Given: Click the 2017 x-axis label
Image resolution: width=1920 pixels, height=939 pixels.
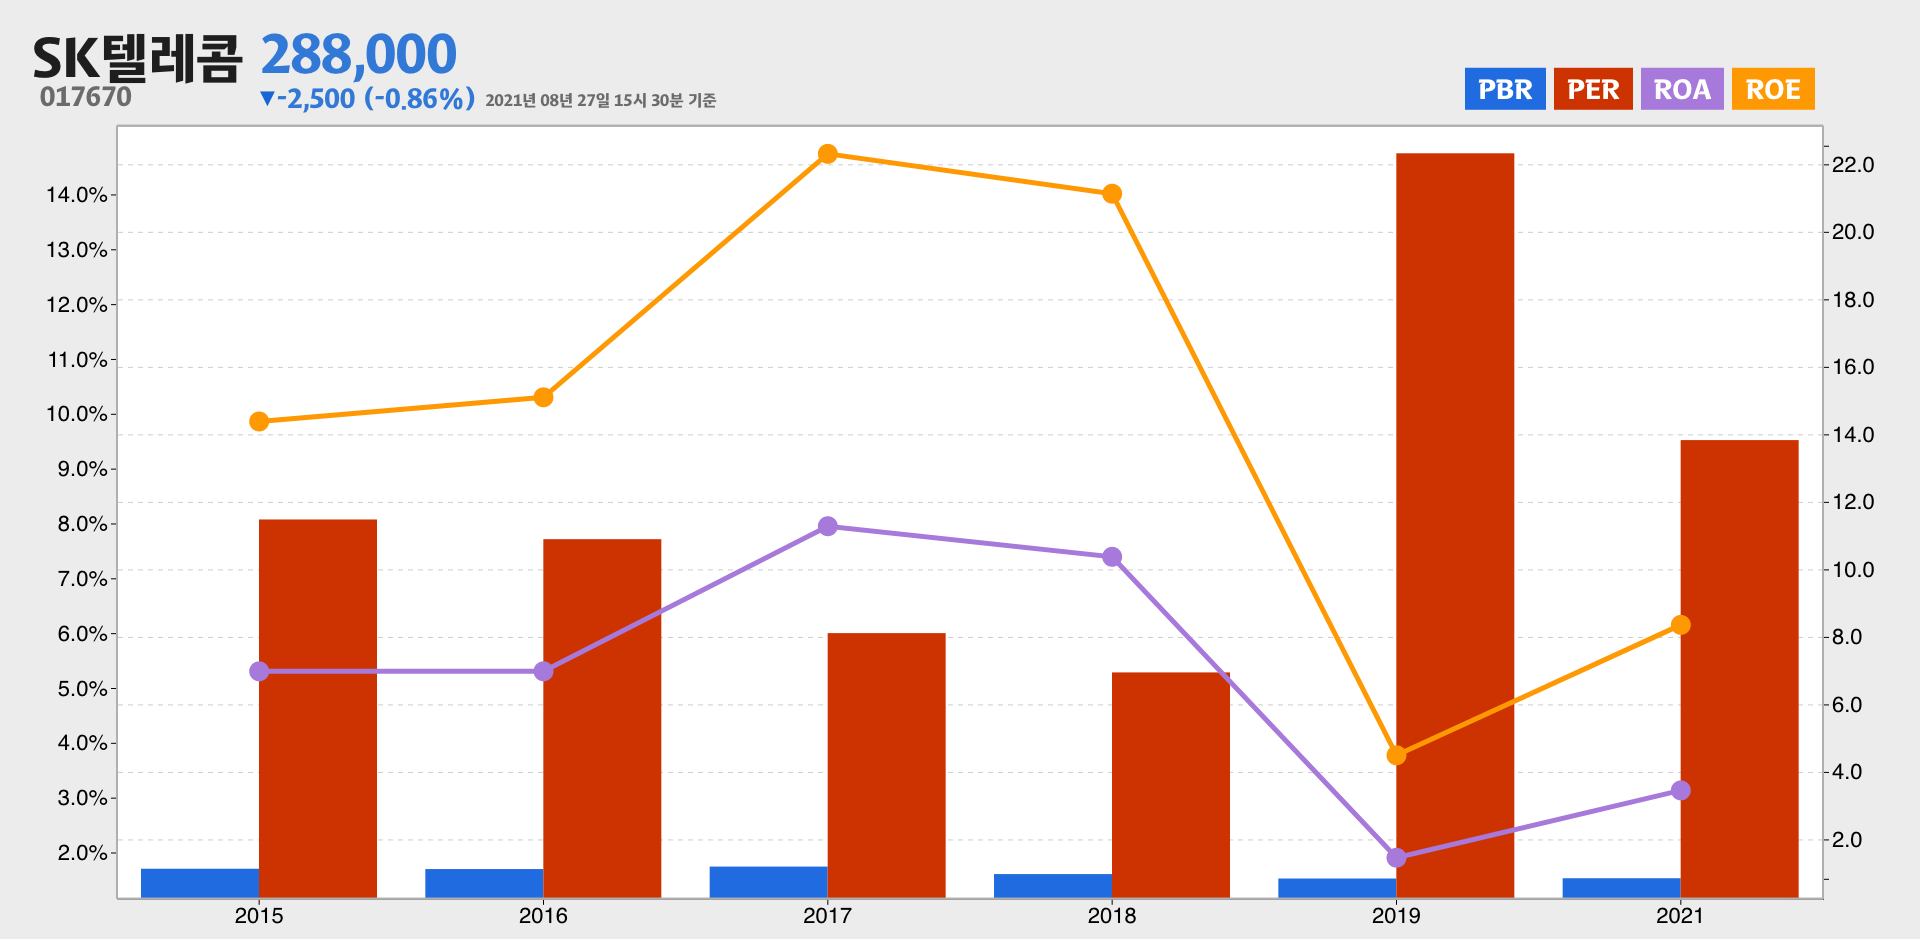Looking at the screenshot, I should click(828, 915).
